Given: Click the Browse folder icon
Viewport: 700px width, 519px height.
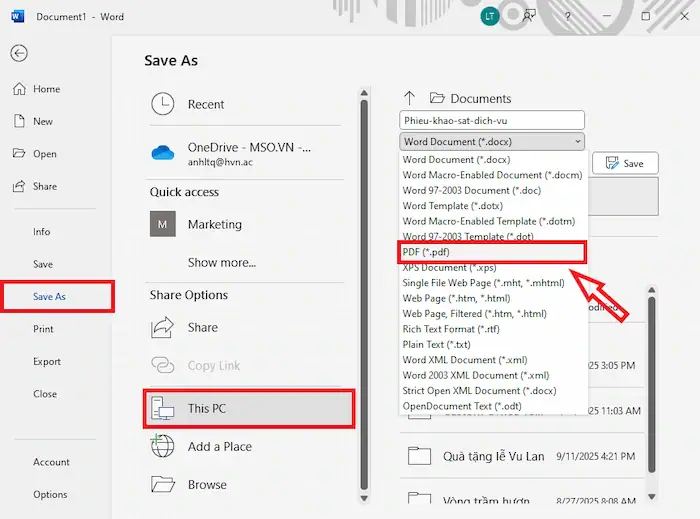Looking at the screenshot, I should 162,485.
